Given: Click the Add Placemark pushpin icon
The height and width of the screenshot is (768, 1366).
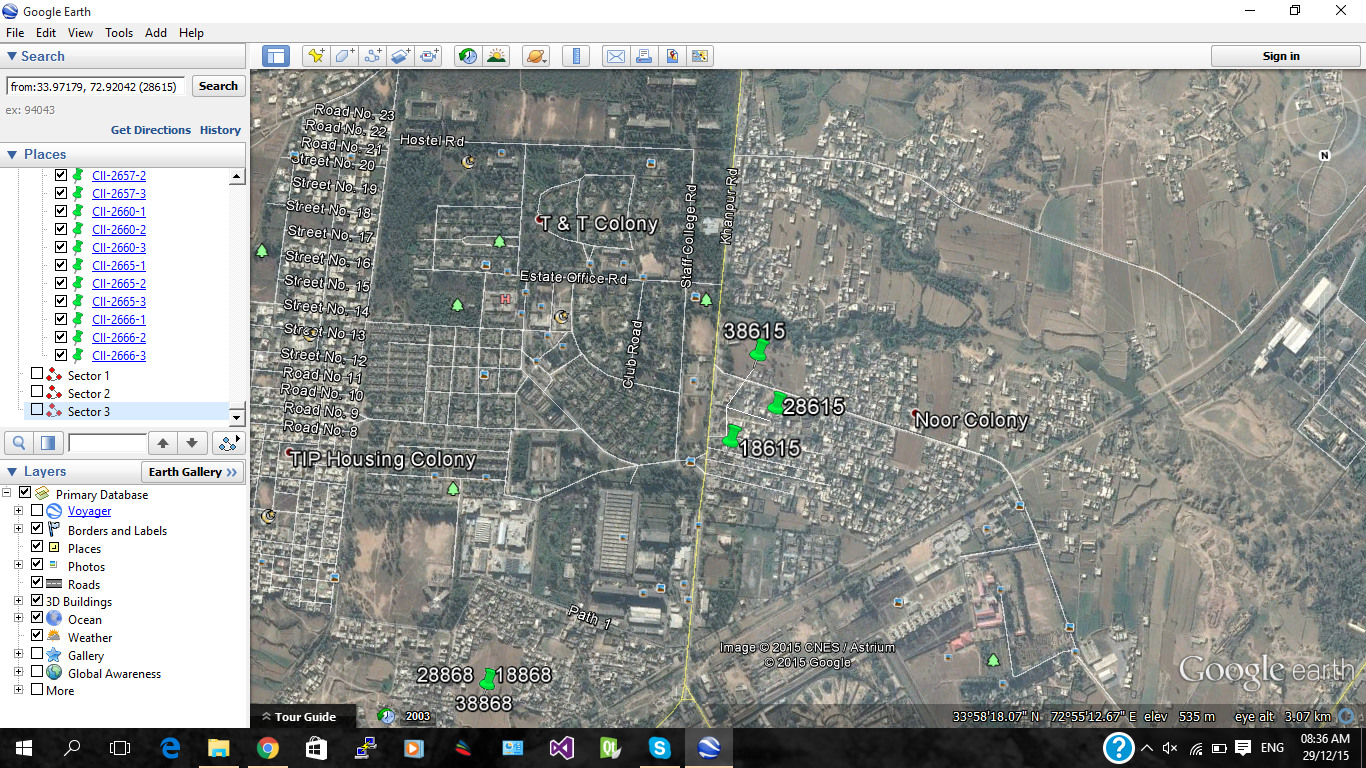Looking at the screenshot, I should pos(316,56).
